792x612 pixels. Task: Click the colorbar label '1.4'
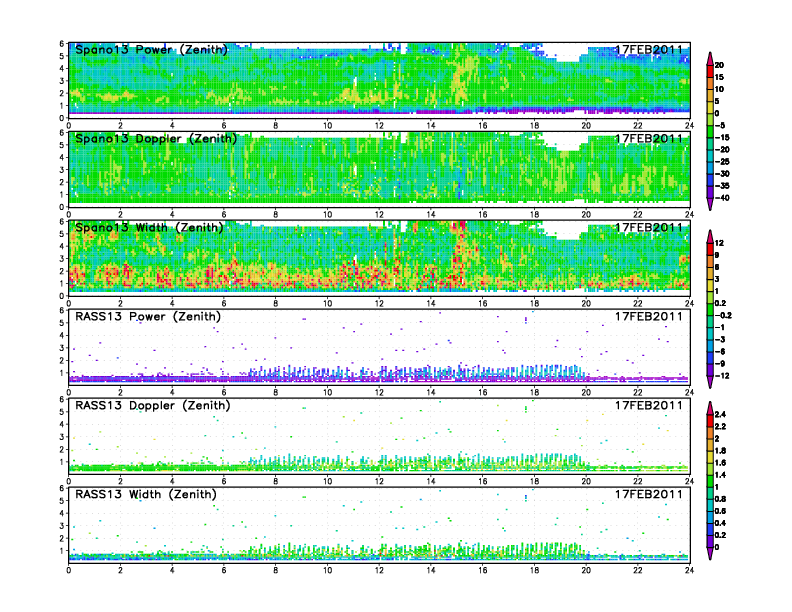coord(720,475)
